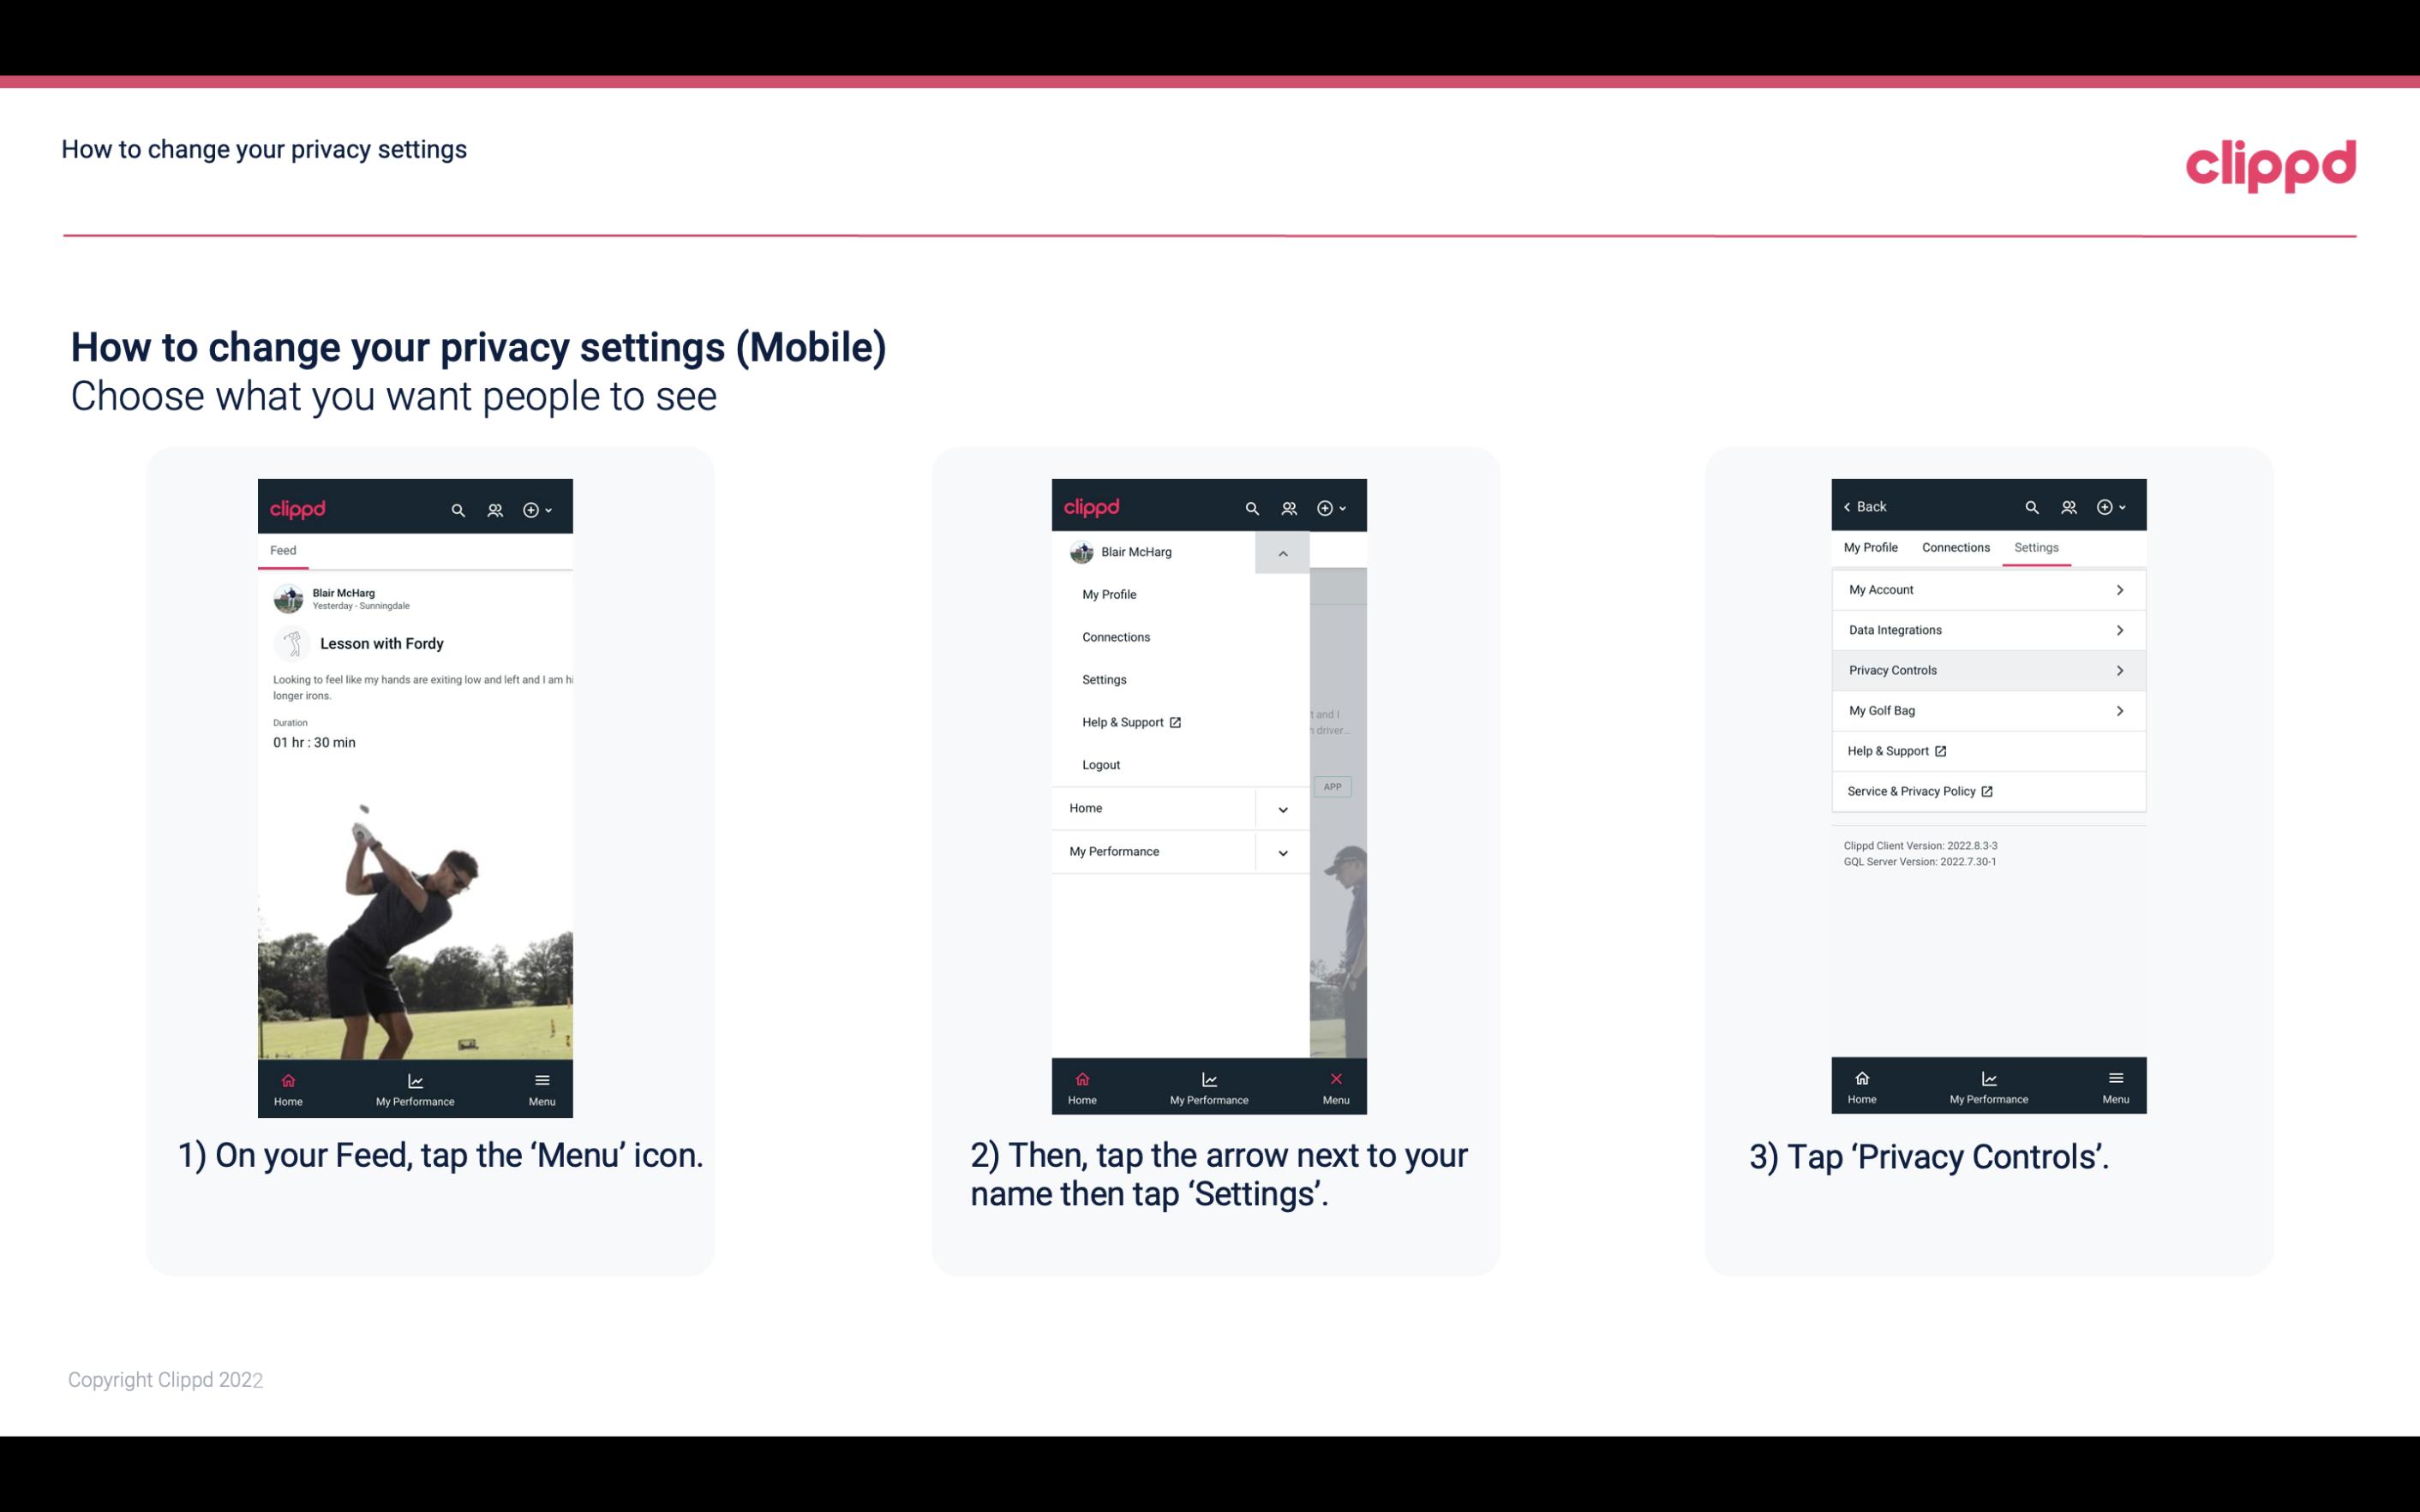Toggle Connections tab in settings screen

(1955, 547)
